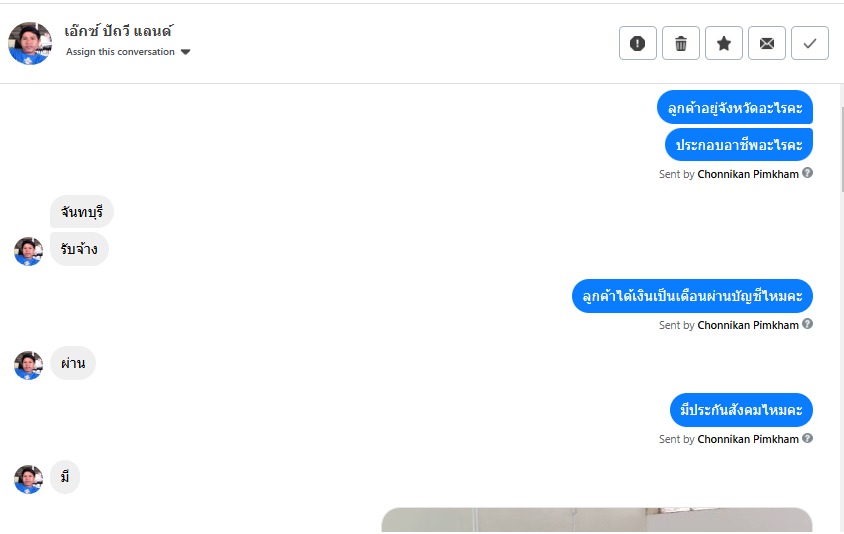Click help icon under มีประกันสังคมไหมคะ message
Viewport: 844px width, 534px height.
click(x=807, y=438)
